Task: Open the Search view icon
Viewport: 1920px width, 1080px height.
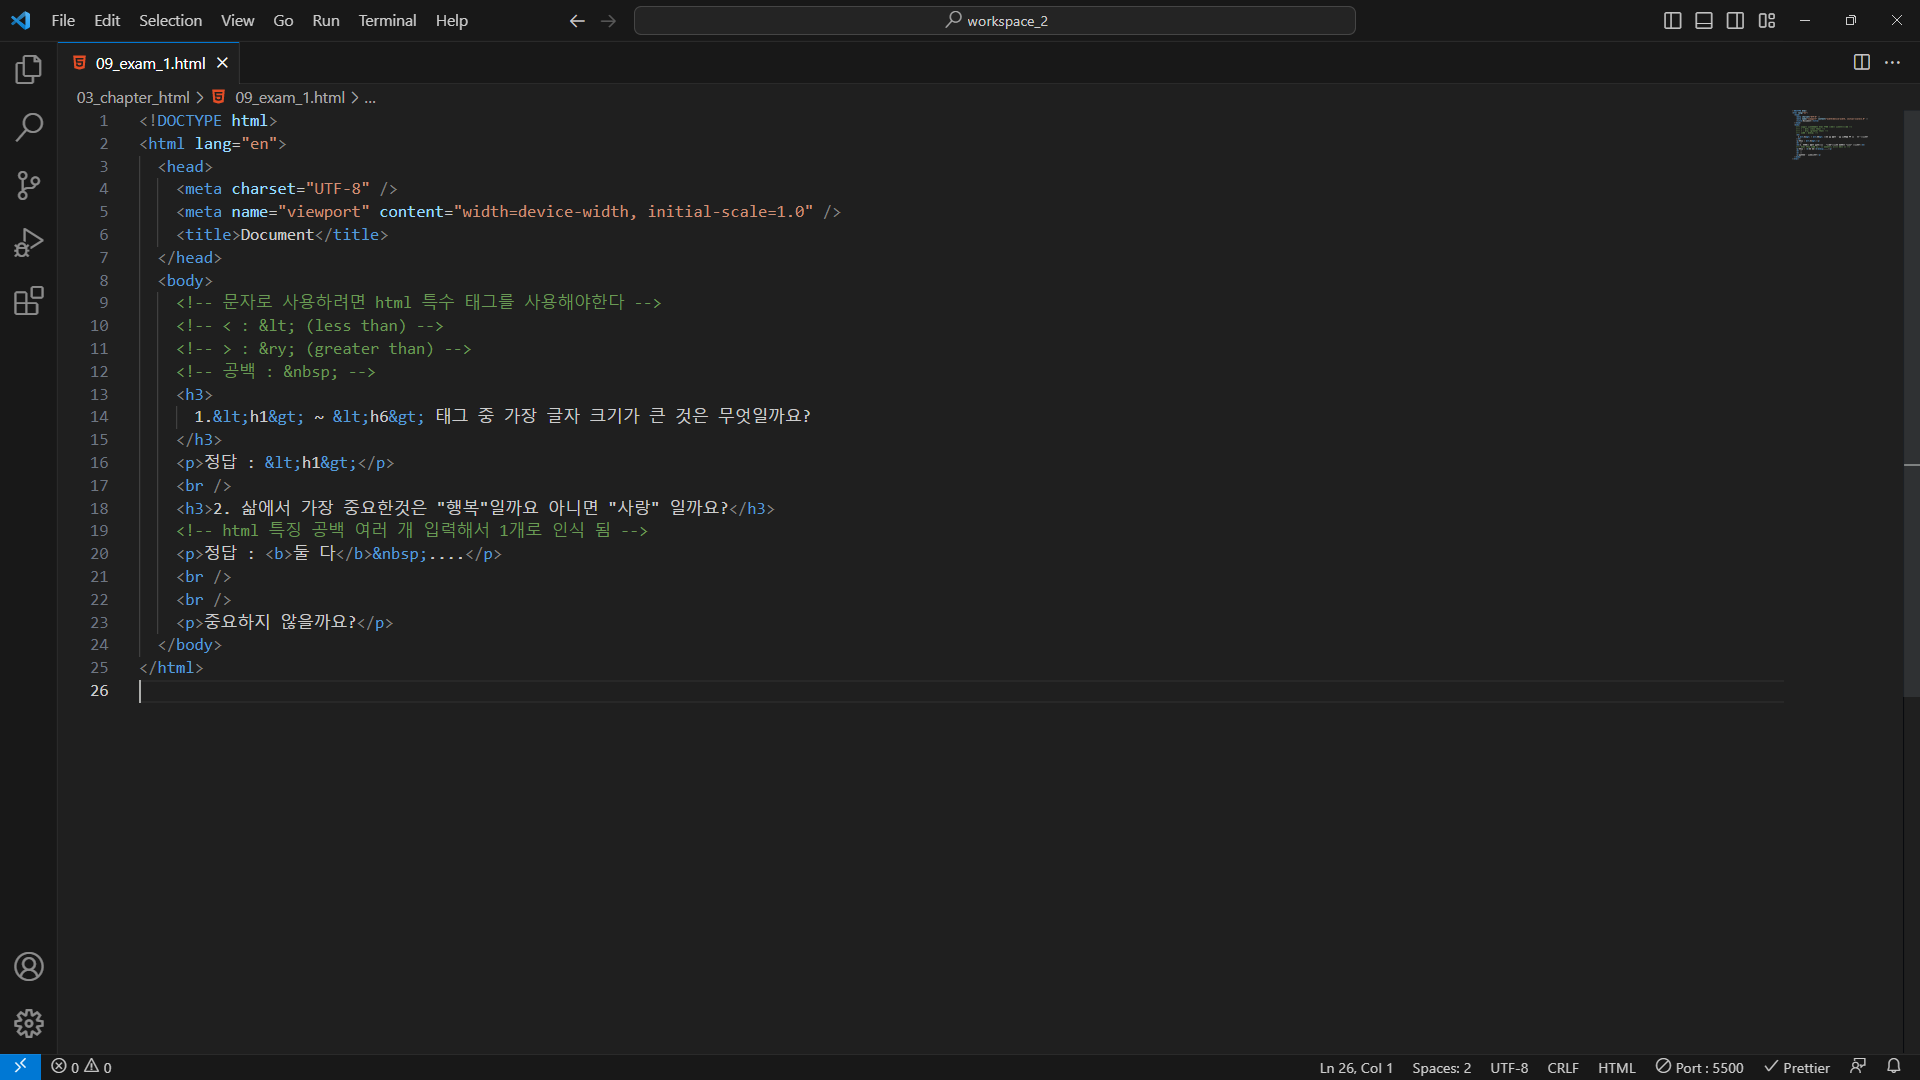Action: click(x=28, y=127)
